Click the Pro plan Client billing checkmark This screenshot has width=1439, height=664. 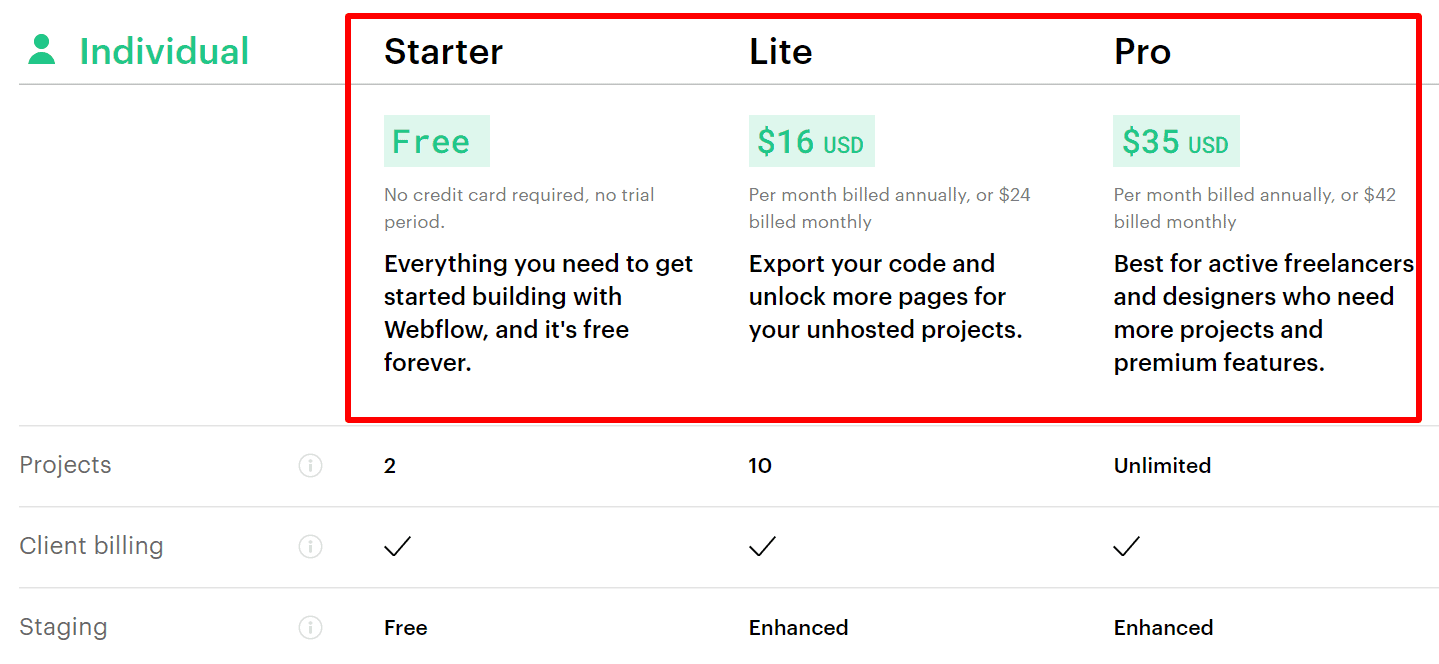[1127, 546]
